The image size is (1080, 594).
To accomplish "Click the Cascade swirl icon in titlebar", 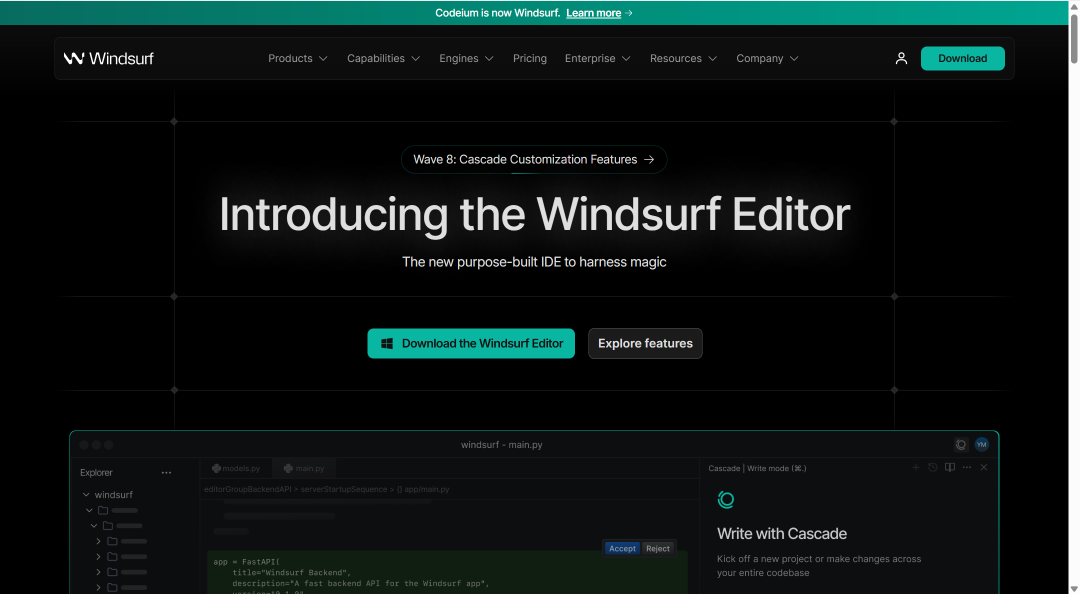I will [x=961, y=444].
